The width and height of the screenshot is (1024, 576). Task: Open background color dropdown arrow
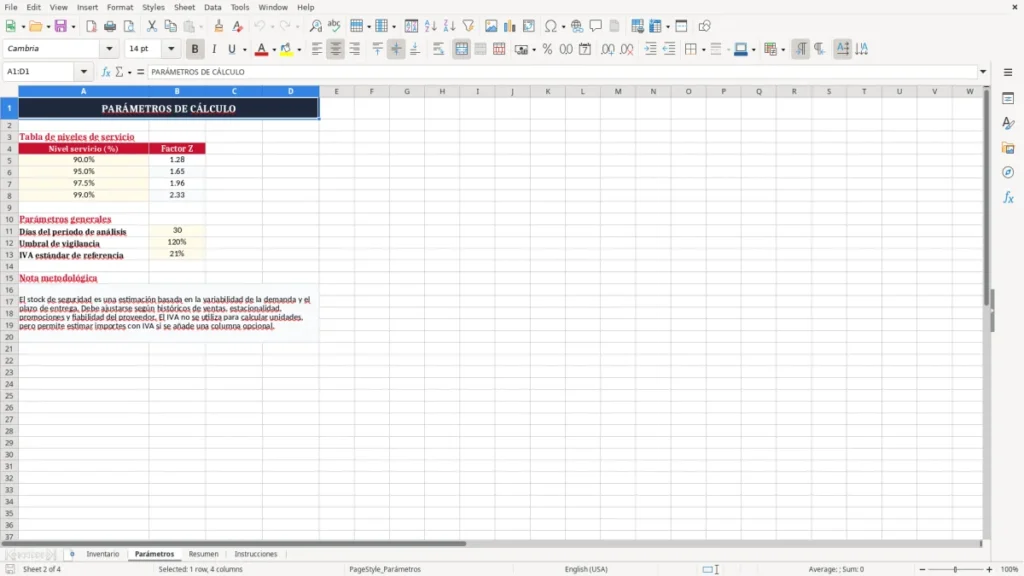tap(299, 49)
